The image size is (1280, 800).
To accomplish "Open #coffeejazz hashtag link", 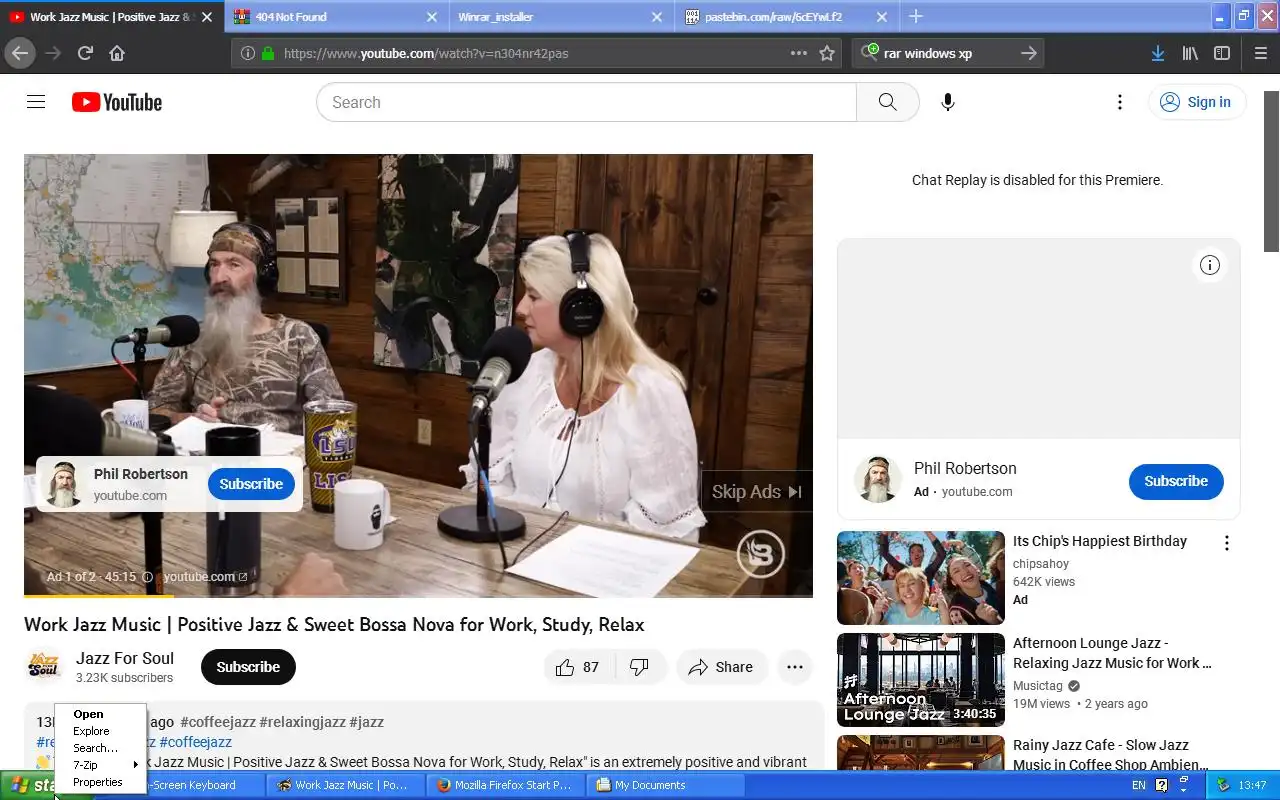I will (x=218, y=722).
